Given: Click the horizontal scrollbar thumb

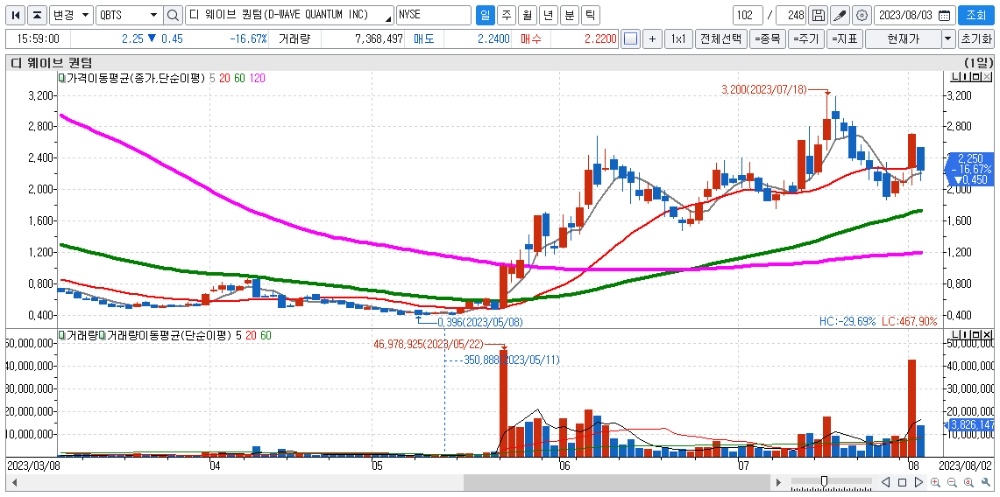Looking at the screenshot, I should tap(615, 482).
